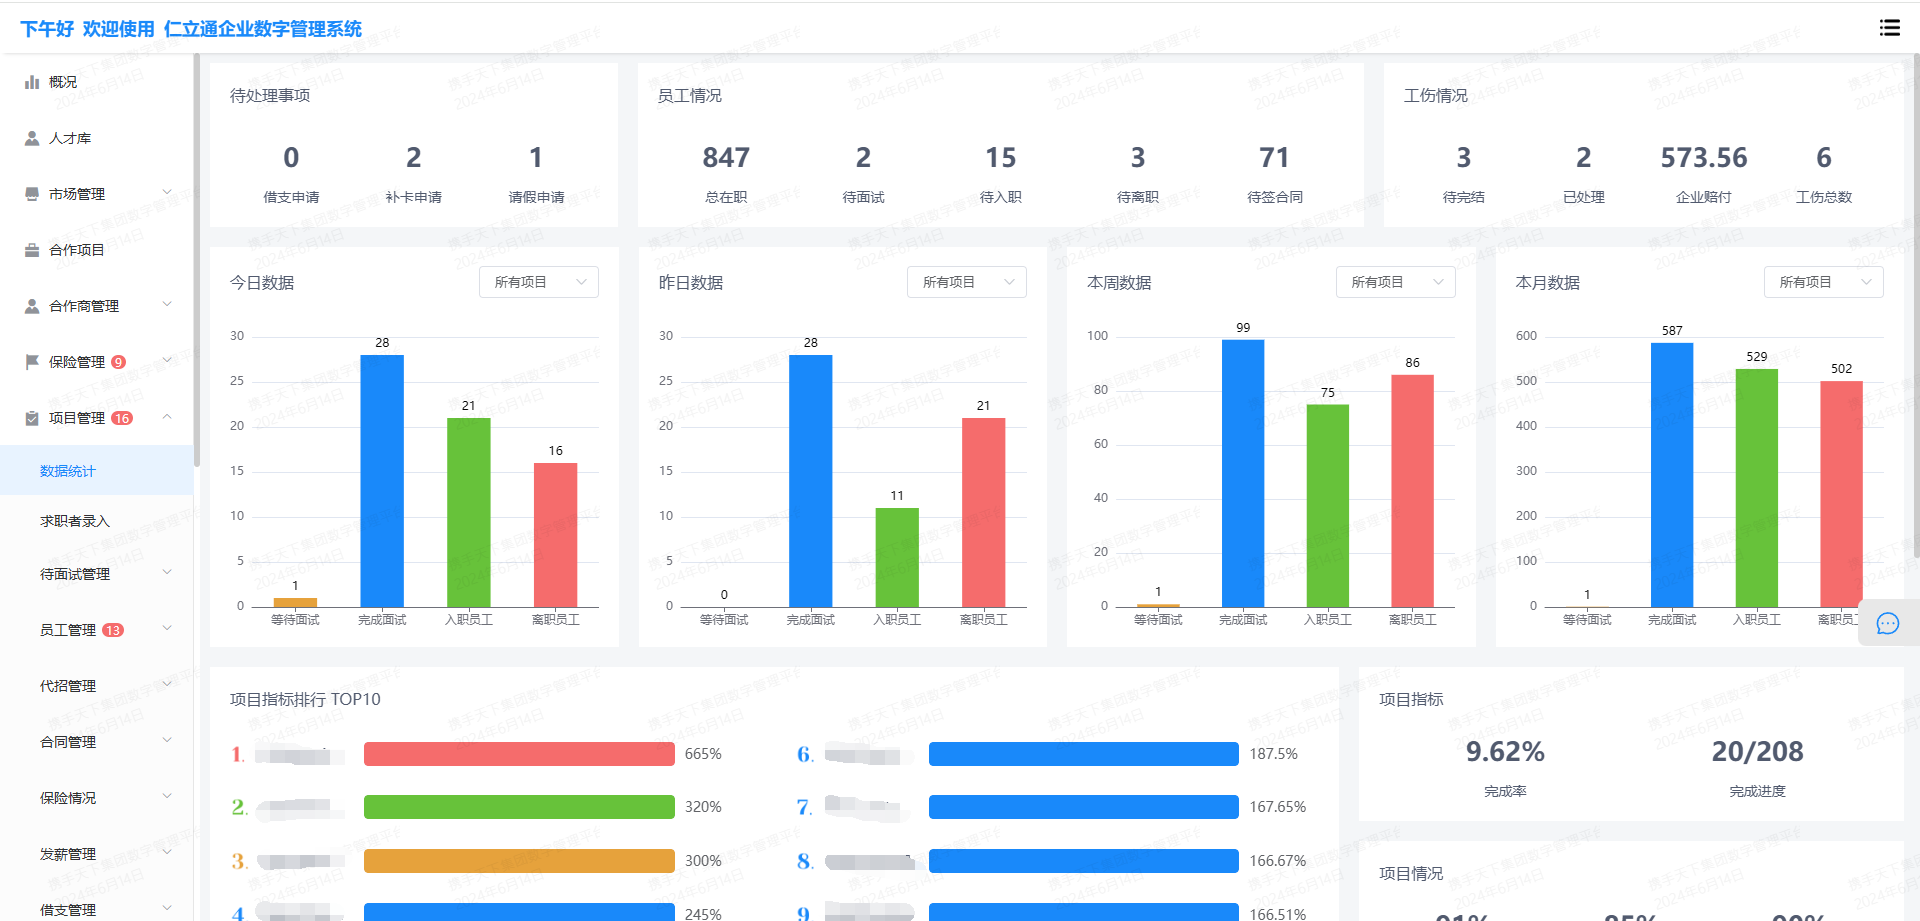Expand the 员工管理 submenu arrow
Screen dimensions: 1920x921
(x=167, y=629)
